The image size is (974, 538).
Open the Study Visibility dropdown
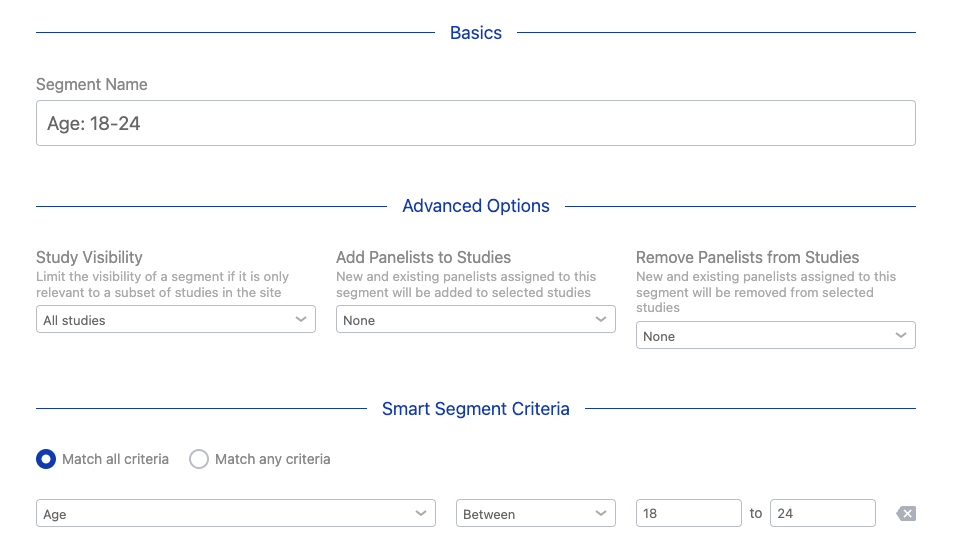click(176, 319)
